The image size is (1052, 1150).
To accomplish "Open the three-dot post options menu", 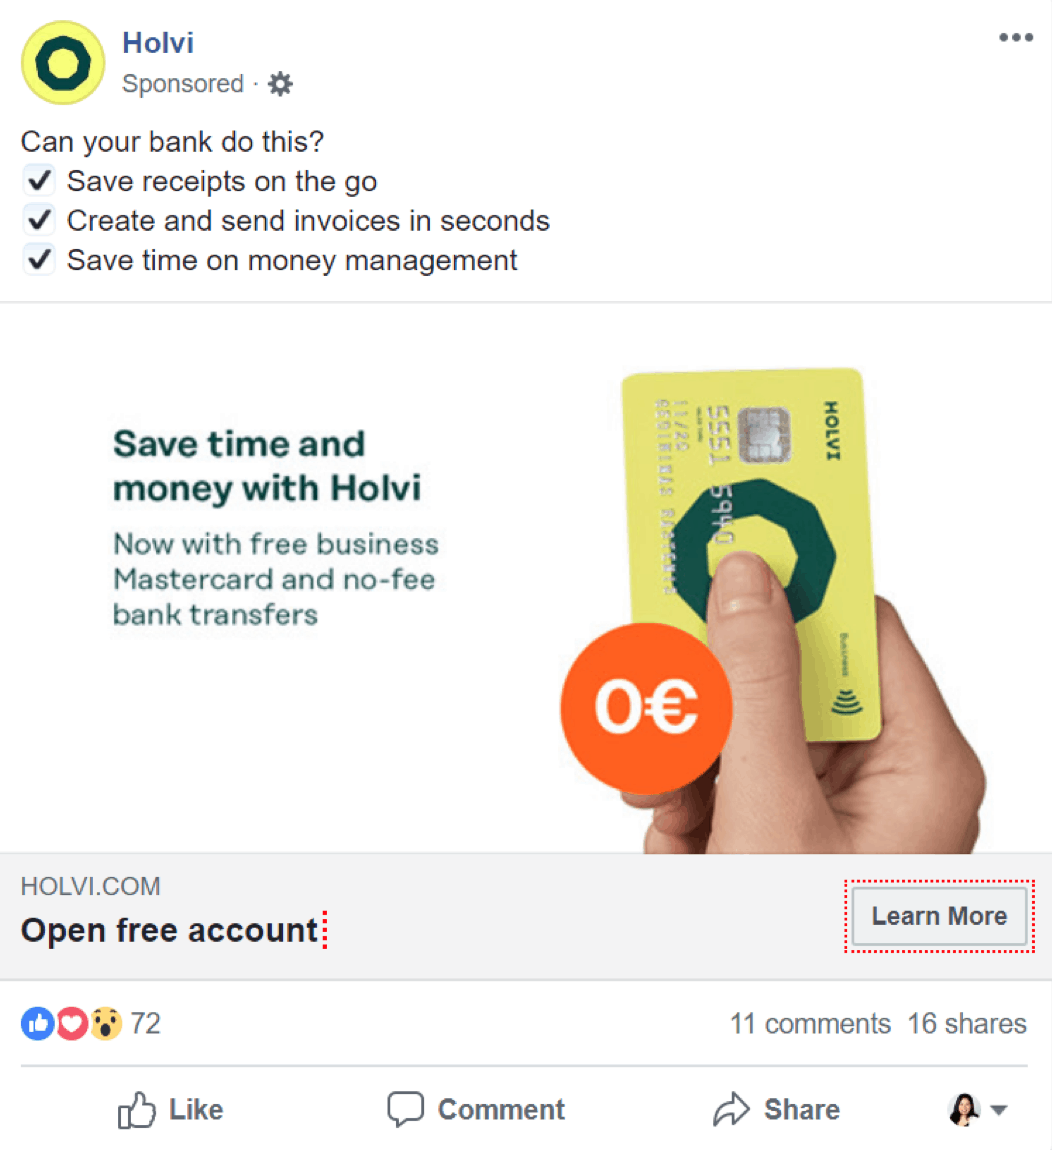I will (1016, 38).
